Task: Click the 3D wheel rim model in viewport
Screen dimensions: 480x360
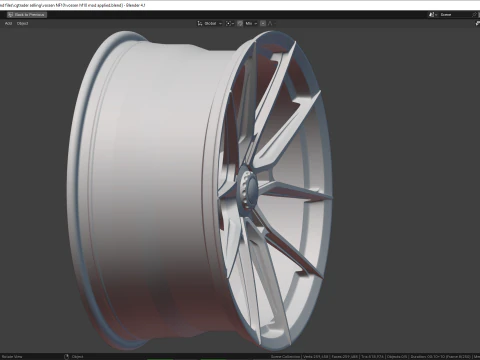Action: pos(200,190)
